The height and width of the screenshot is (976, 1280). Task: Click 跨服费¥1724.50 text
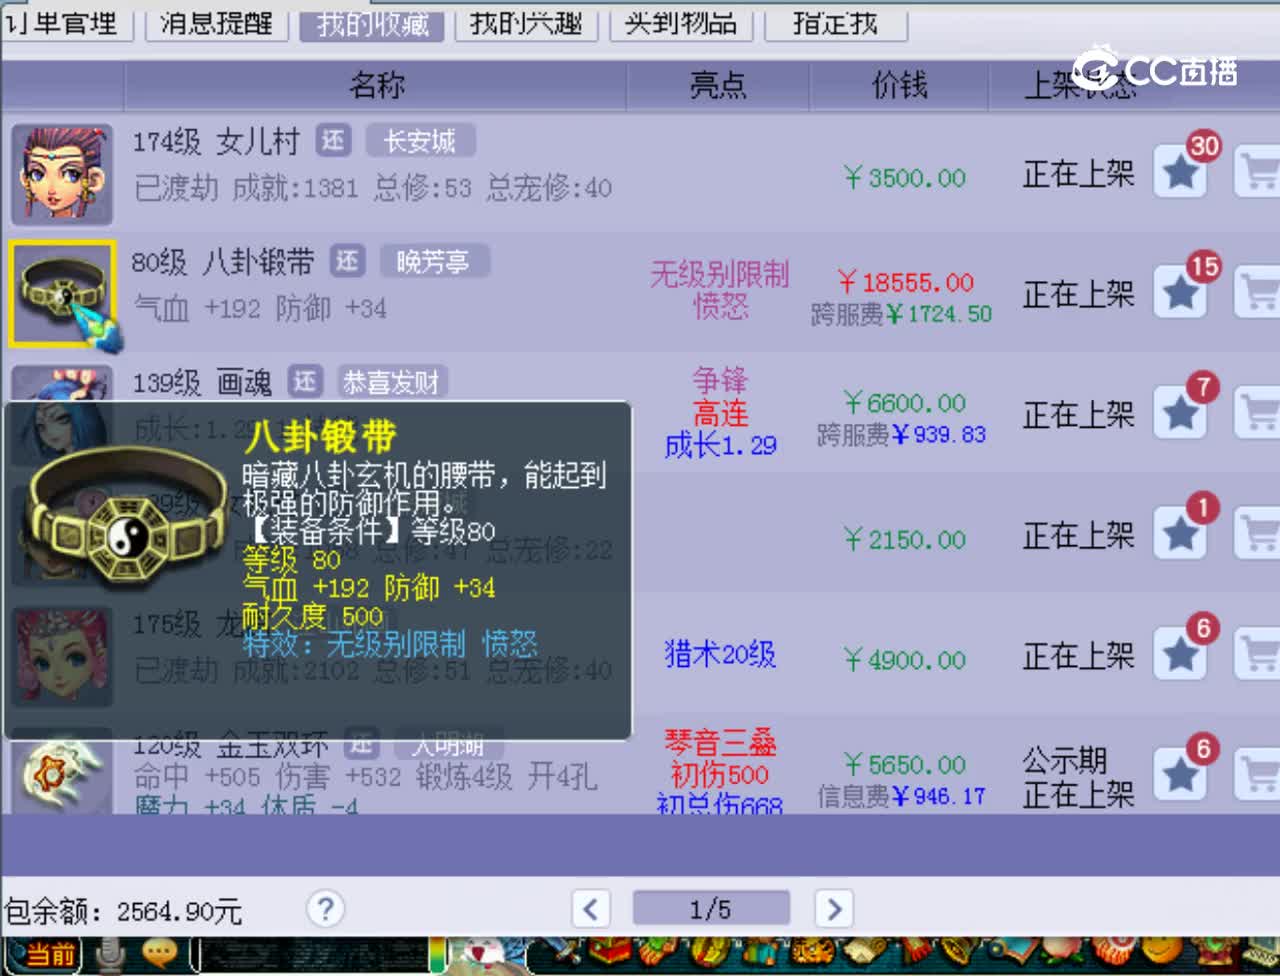click(901, 314)
